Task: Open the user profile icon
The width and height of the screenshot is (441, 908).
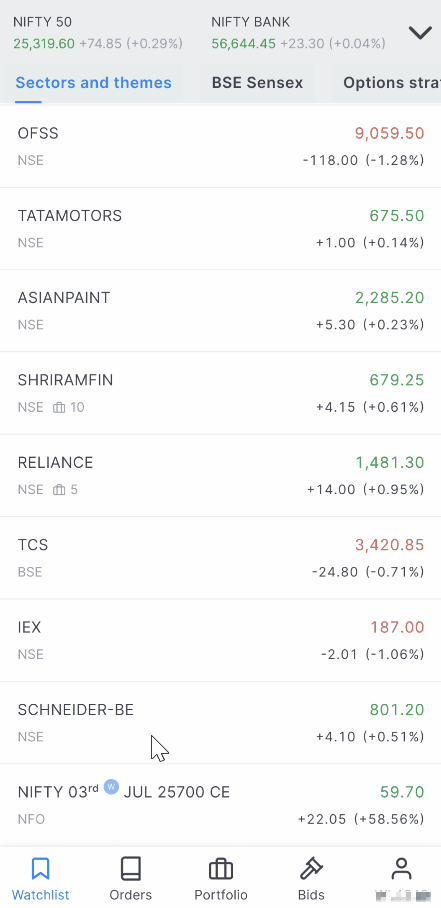Action: pos(401,869)
